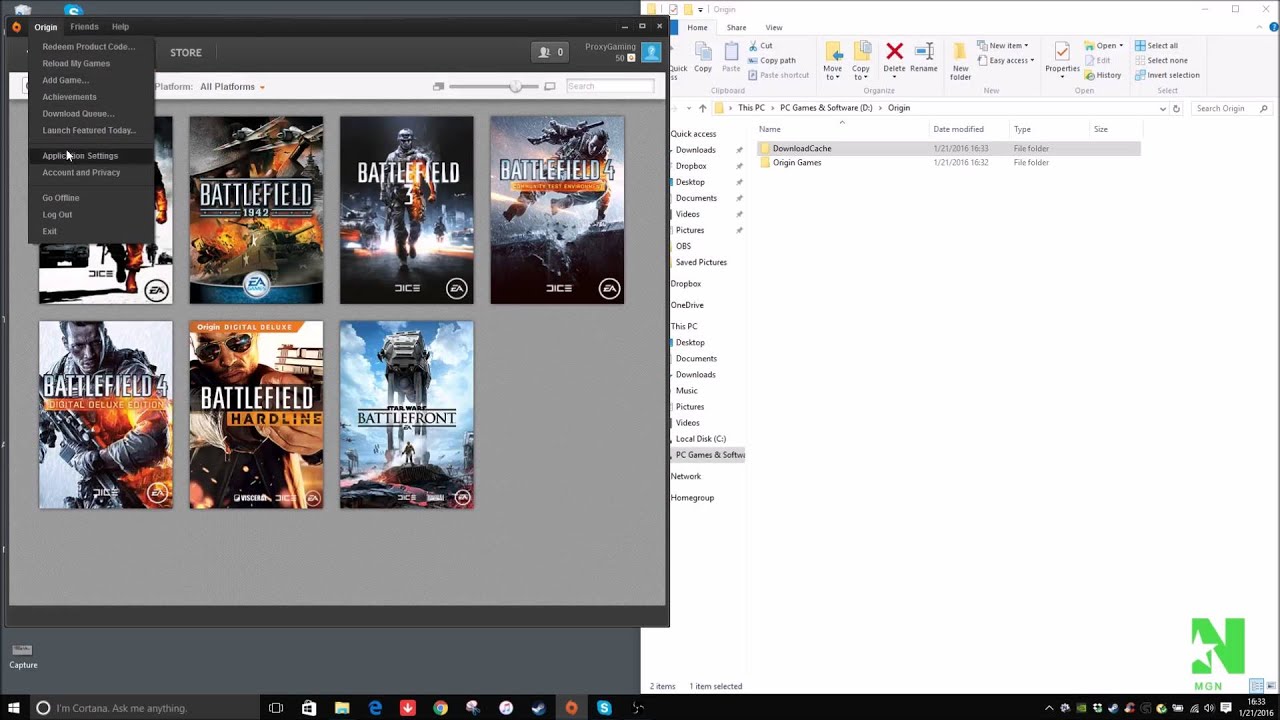Select Dropbox under Quick access
1280x720 pixels.
point(691,166)
